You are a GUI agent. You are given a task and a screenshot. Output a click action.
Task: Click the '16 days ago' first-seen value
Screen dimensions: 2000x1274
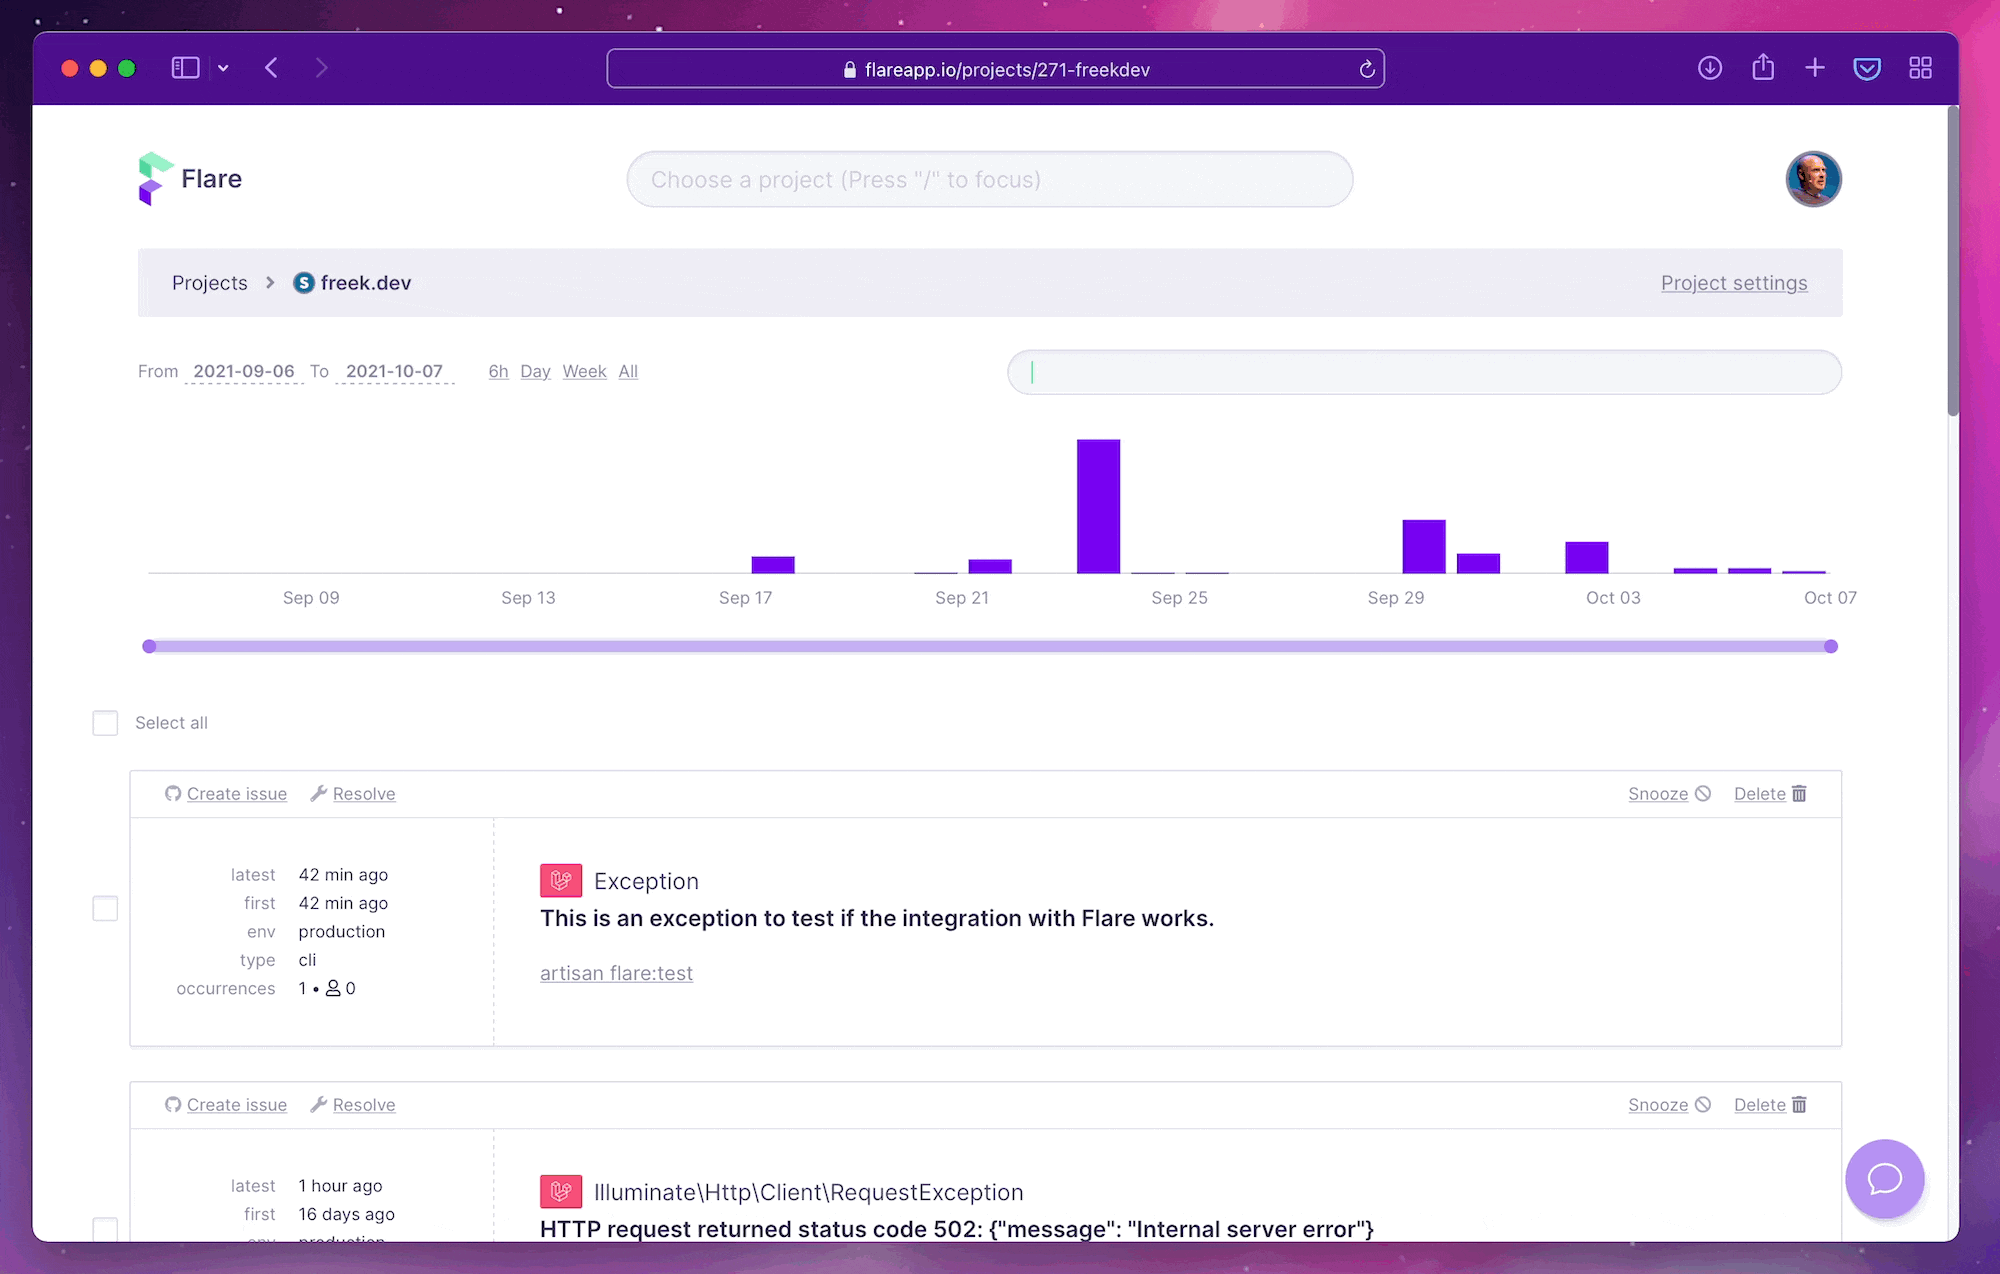coord(346,1214)
